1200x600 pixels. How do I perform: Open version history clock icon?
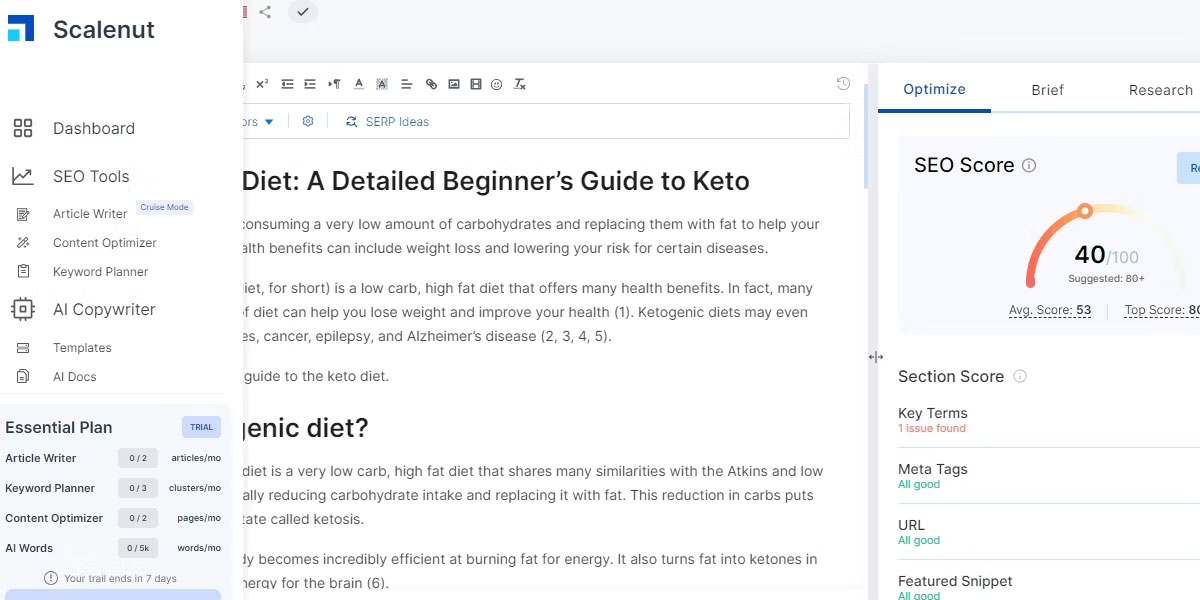coord(843,84)
